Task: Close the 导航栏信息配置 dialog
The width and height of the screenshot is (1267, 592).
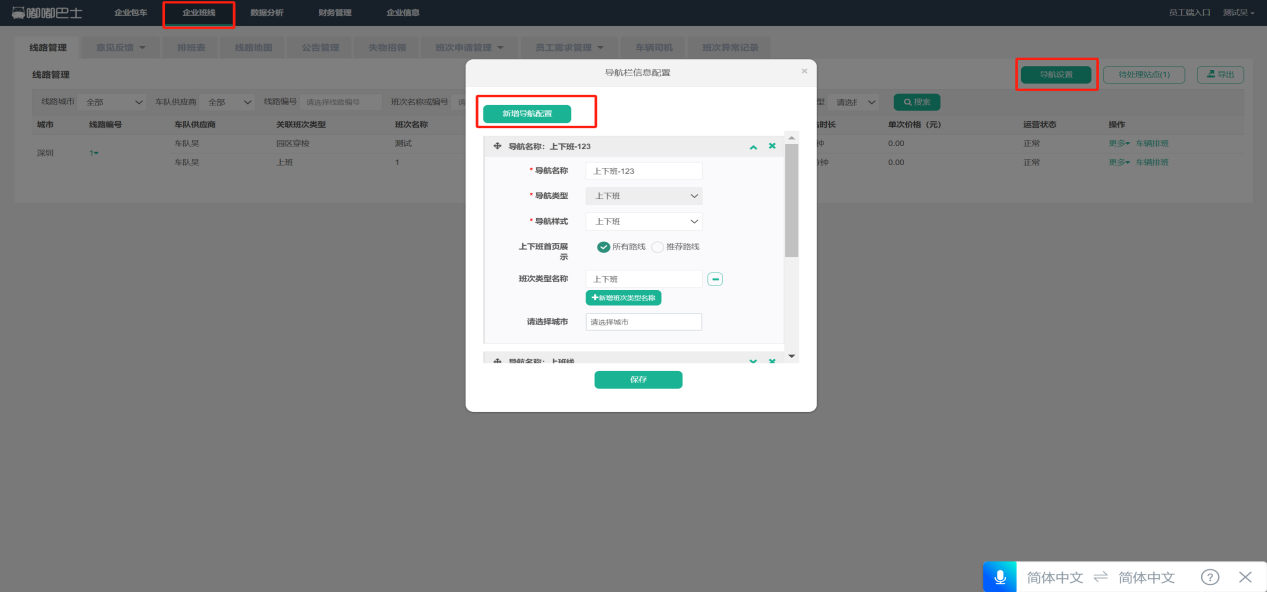Action: click(804, 71)
